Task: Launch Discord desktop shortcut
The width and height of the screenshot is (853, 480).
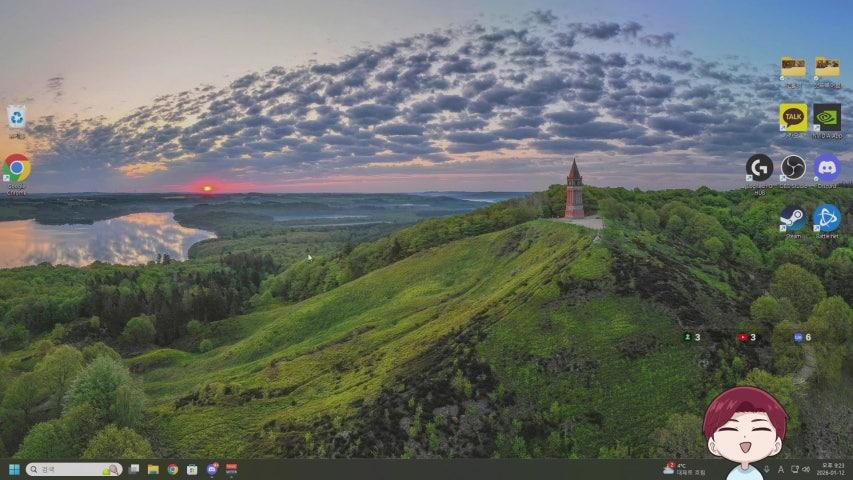Action: tap(827, 170)
